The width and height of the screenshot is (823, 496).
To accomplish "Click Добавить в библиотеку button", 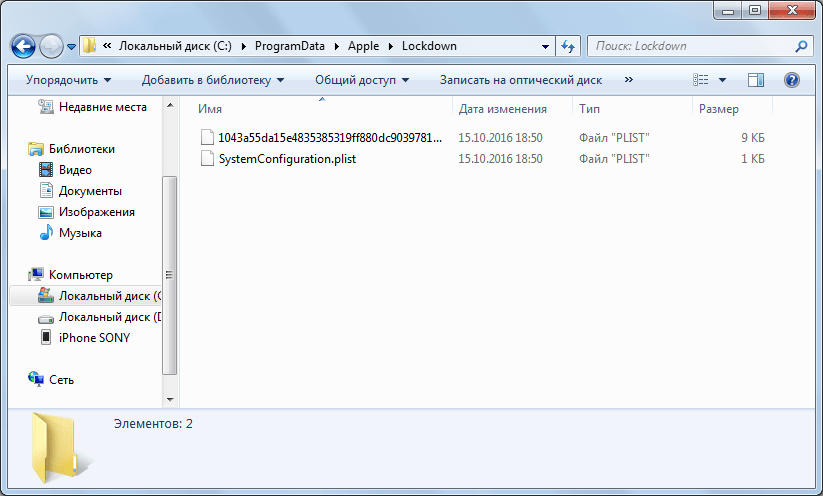I will click(212, 80).
